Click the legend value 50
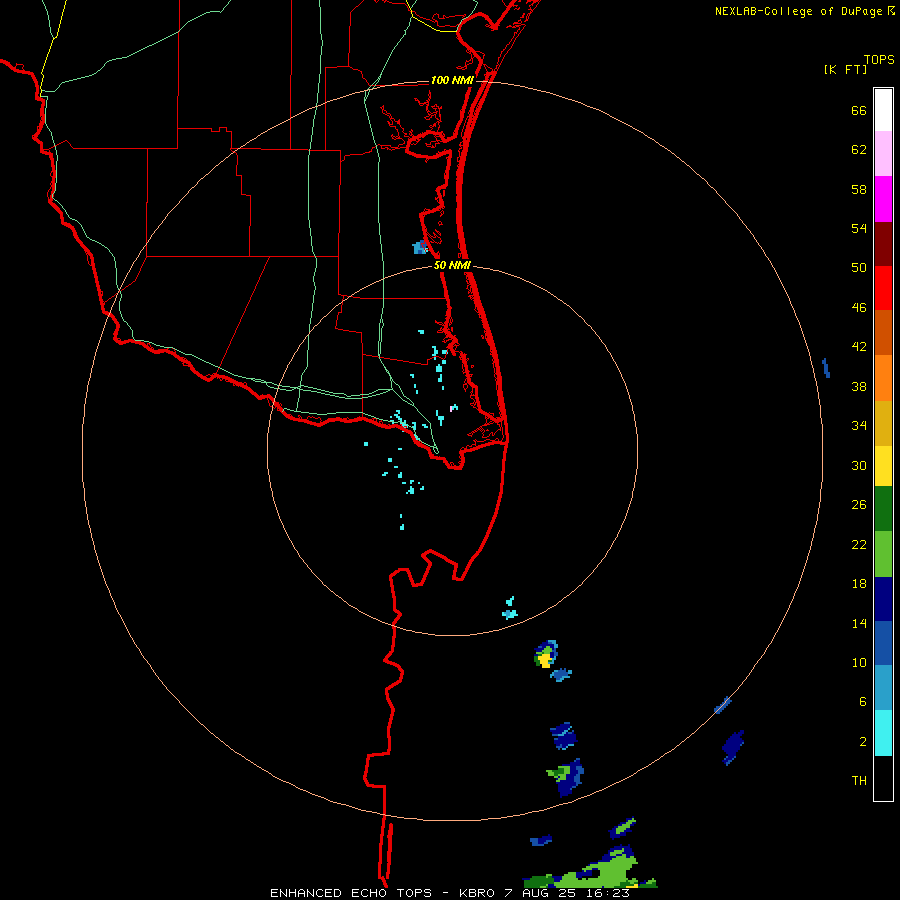The image size is (900, 900). [x=859, y=267]
